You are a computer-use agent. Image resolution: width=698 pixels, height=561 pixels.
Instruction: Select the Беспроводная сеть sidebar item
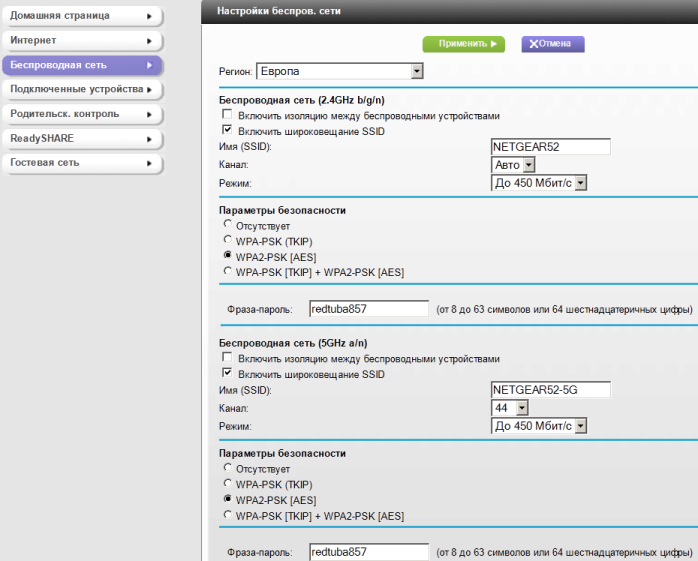(x=82, y=65)
